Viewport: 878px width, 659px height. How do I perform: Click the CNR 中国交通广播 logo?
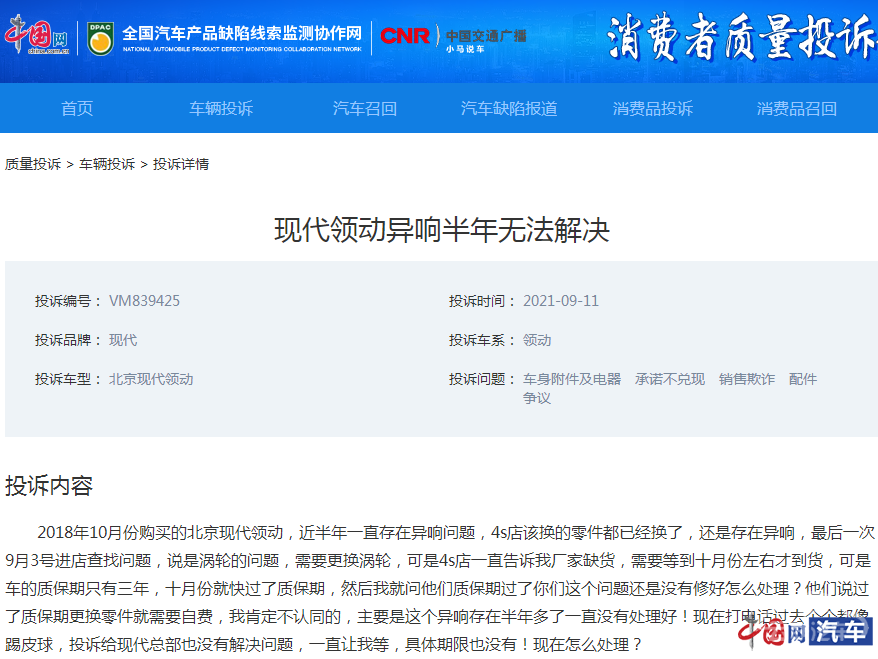click(453, 38)
